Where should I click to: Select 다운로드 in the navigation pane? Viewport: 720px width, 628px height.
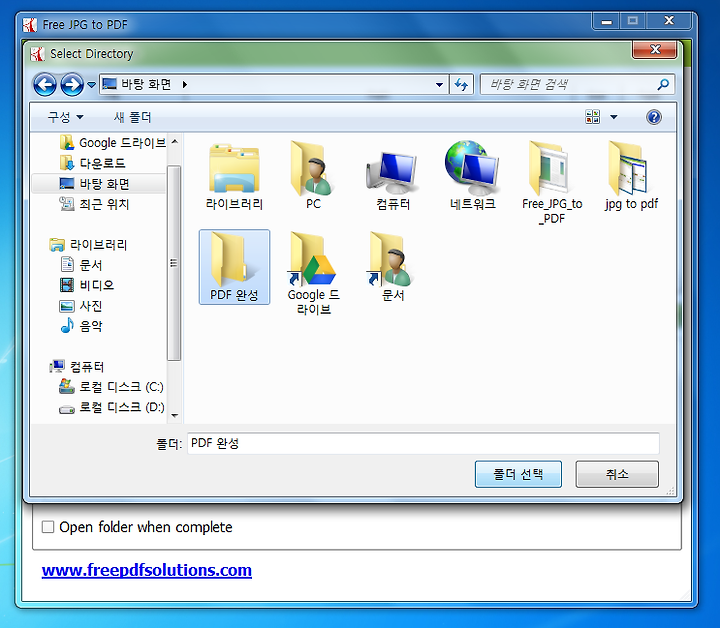[x=92, y=163]
